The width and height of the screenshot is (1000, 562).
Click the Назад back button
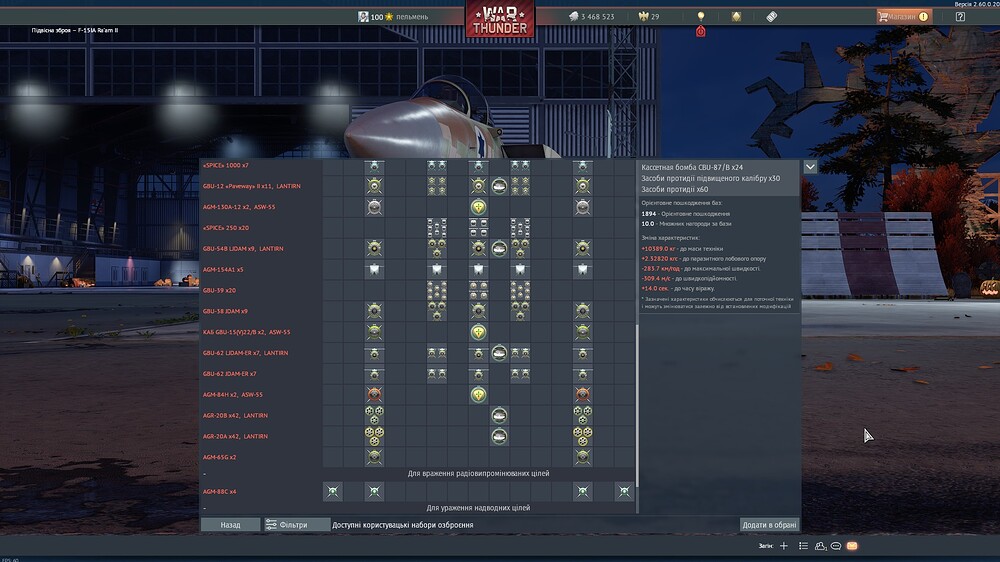coord(230,524)
